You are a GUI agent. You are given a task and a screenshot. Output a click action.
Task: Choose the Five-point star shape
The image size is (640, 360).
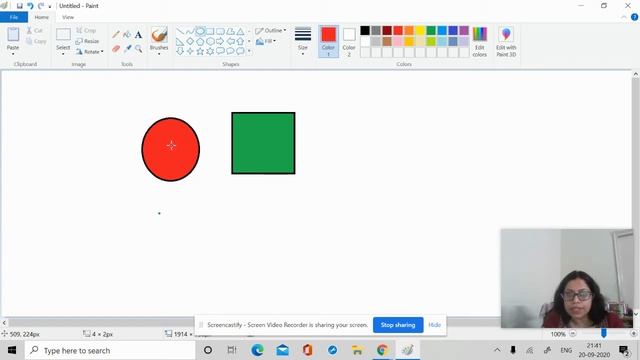pos(200,51)
